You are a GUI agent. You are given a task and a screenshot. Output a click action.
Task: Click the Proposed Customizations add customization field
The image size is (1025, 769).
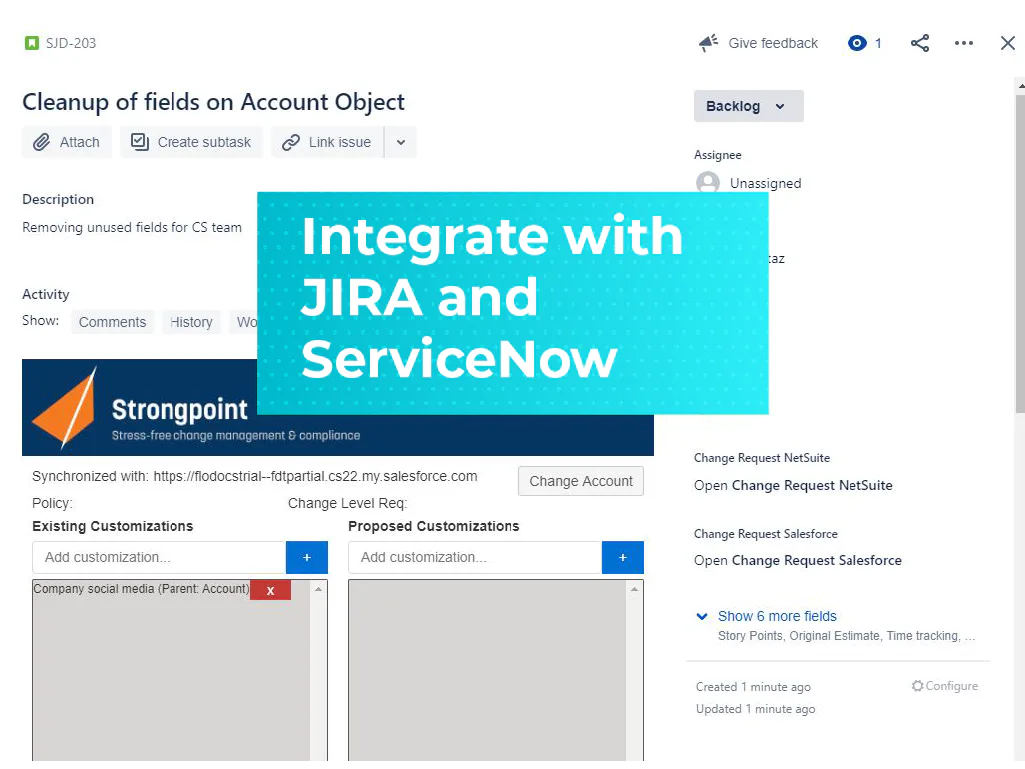(x=475, y=557)
